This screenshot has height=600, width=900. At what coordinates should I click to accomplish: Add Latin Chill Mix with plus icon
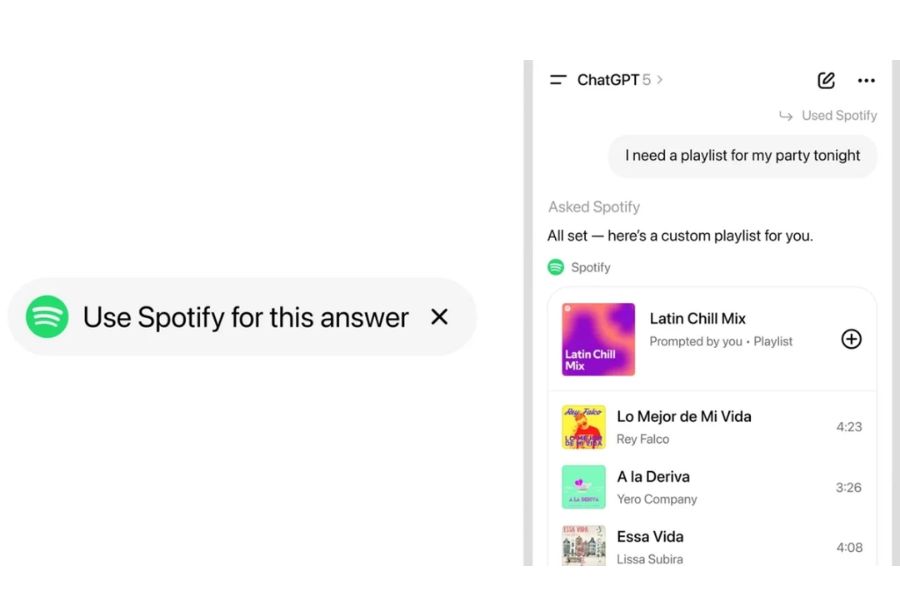851,339
